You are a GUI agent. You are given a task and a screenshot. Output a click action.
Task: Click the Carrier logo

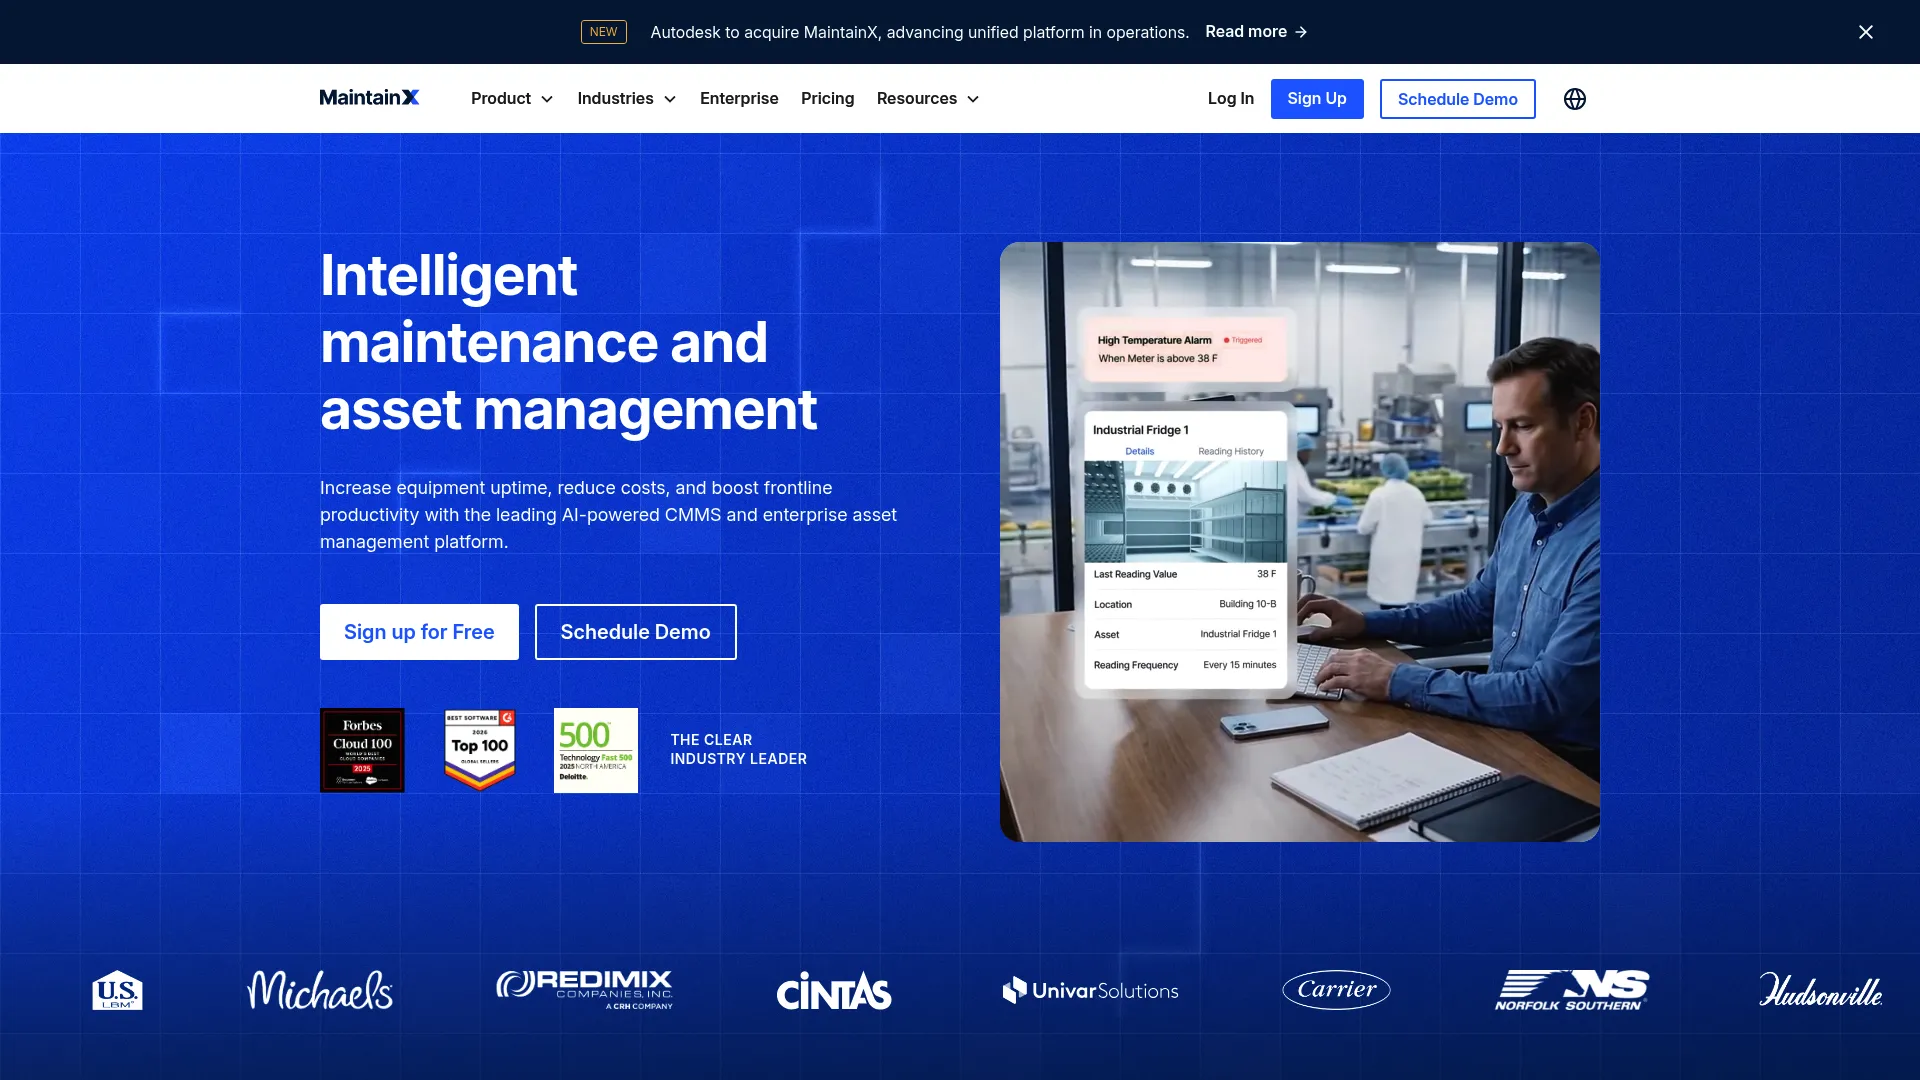[x=1337, y=989]
